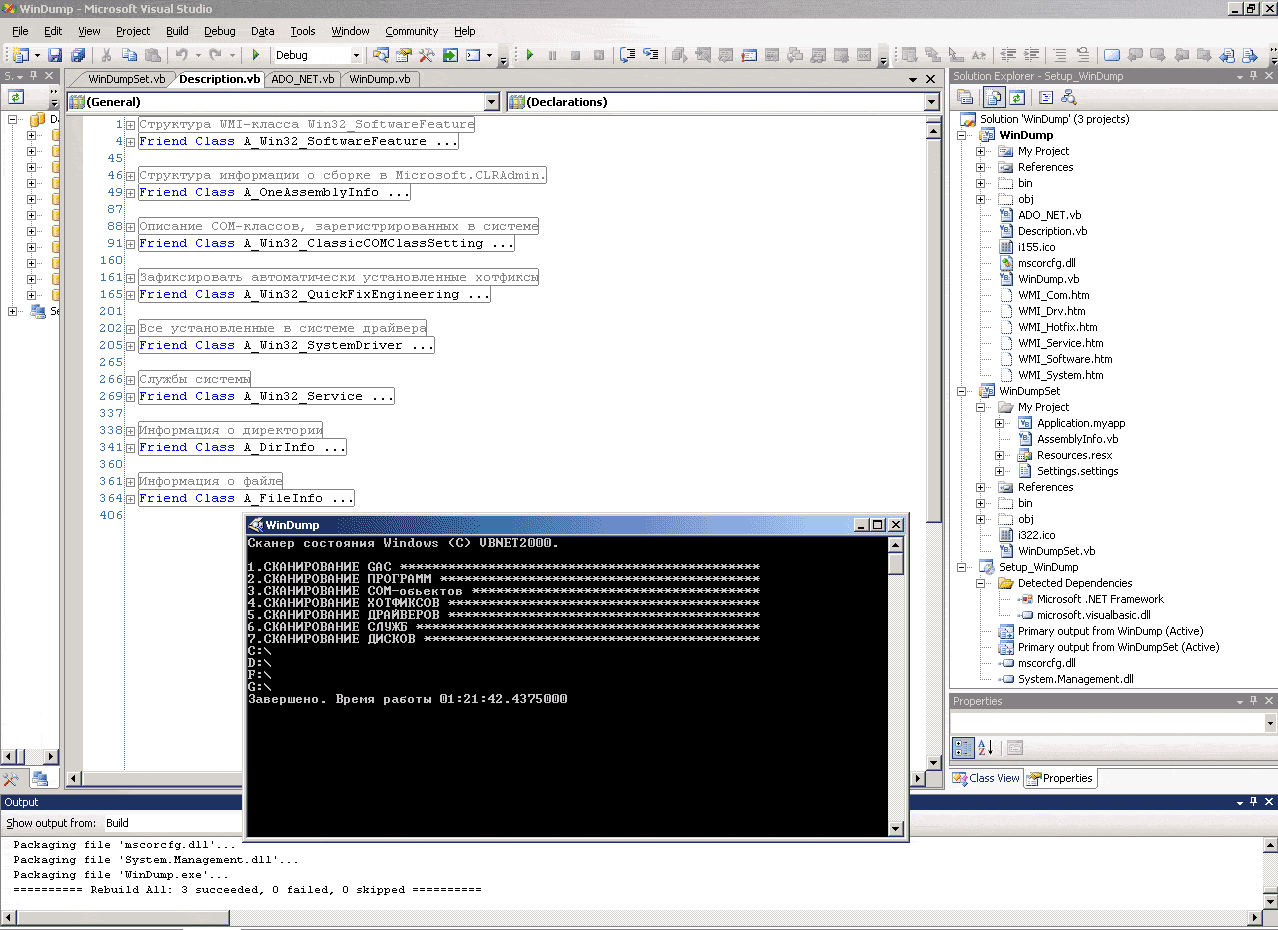Viewport: 1278px width, 930px height.
Task: Switch to WinDump.vb editor tab
Action: click(x=380, y=79)
